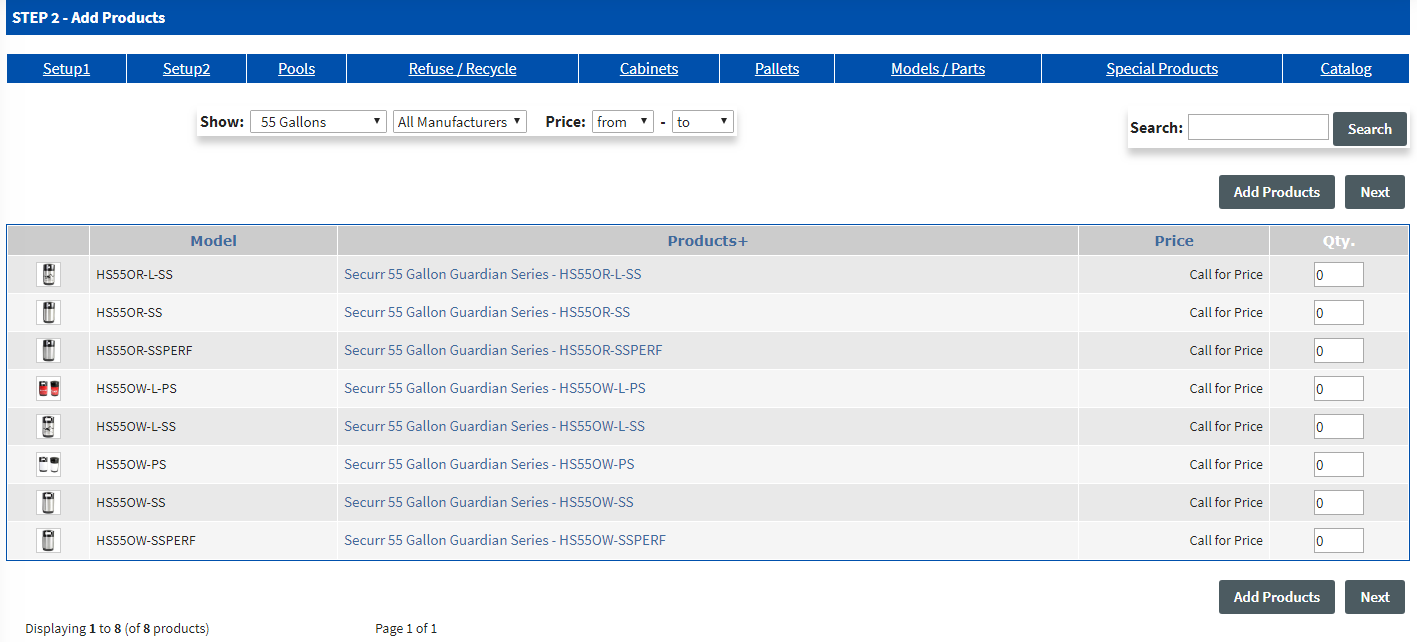
Task: Click the bottom Next button
Action: [x=1375, y=597]
